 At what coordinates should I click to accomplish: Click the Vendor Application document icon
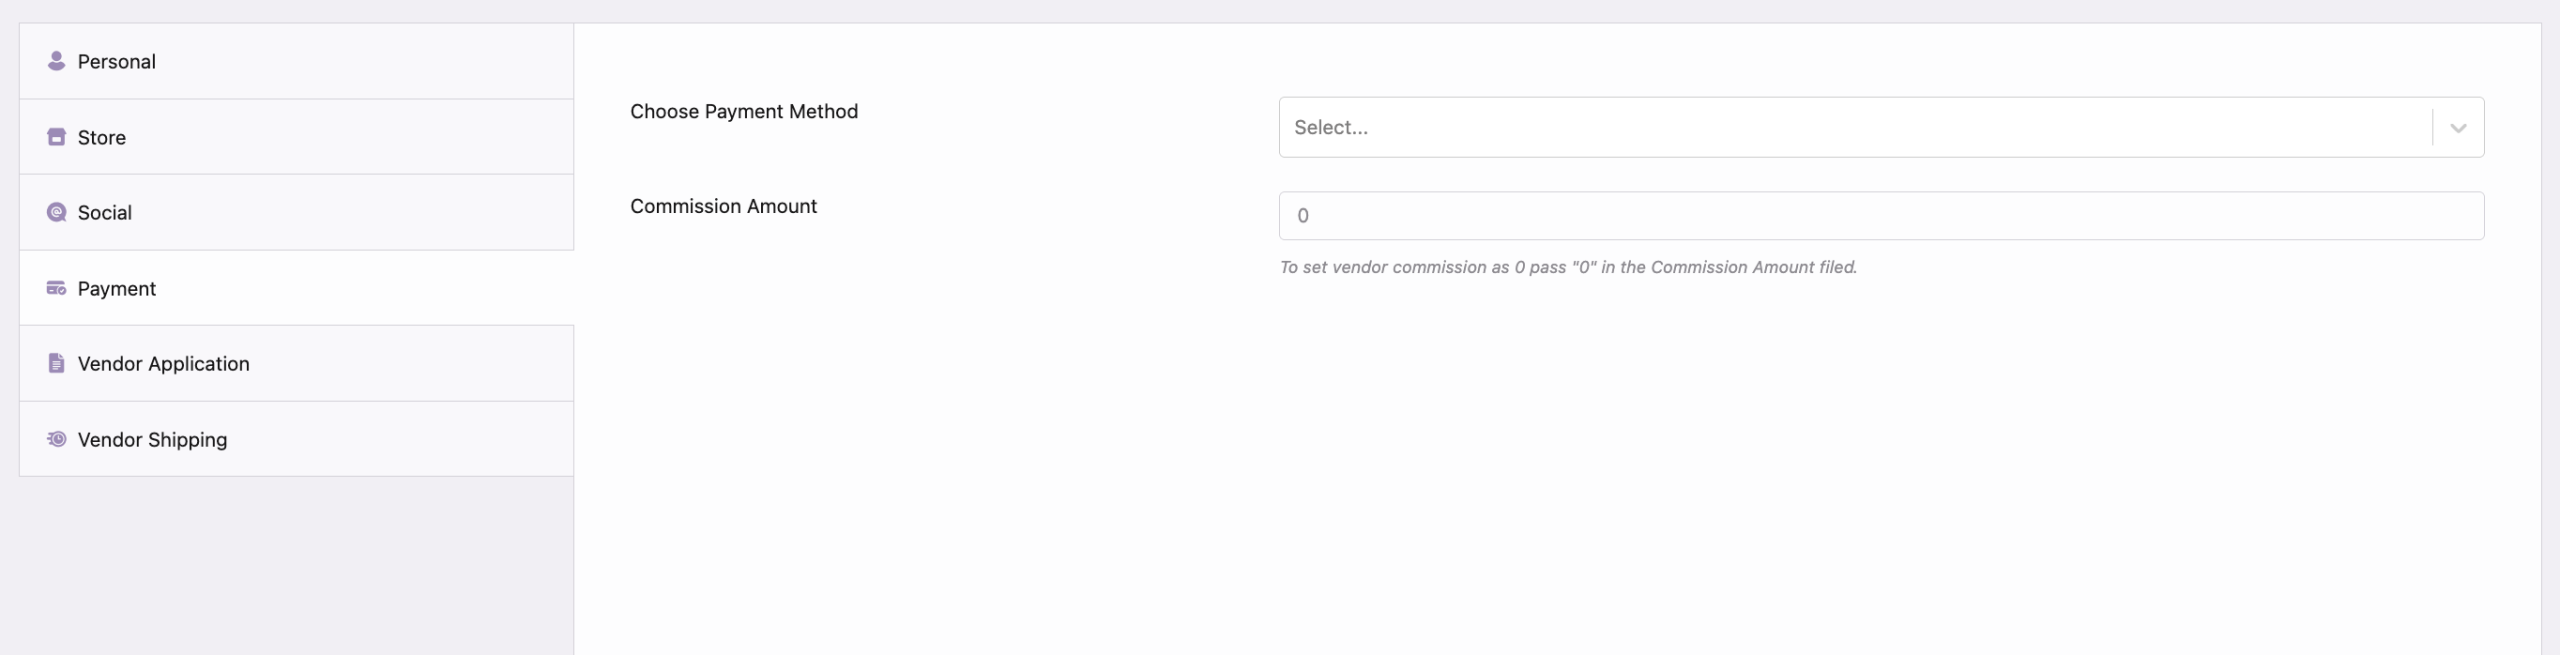pyautogui.click(x=56, y=363)
